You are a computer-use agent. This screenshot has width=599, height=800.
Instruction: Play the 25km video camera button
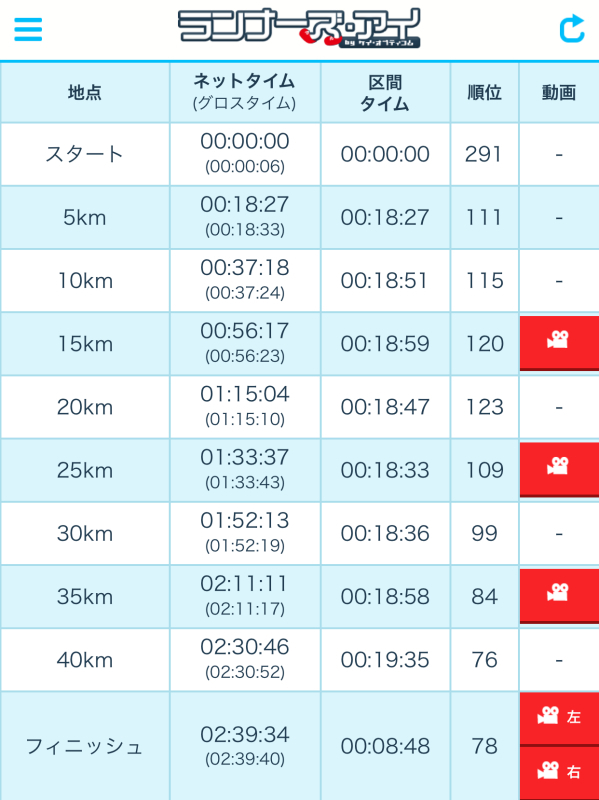click(x=559, y=469)
